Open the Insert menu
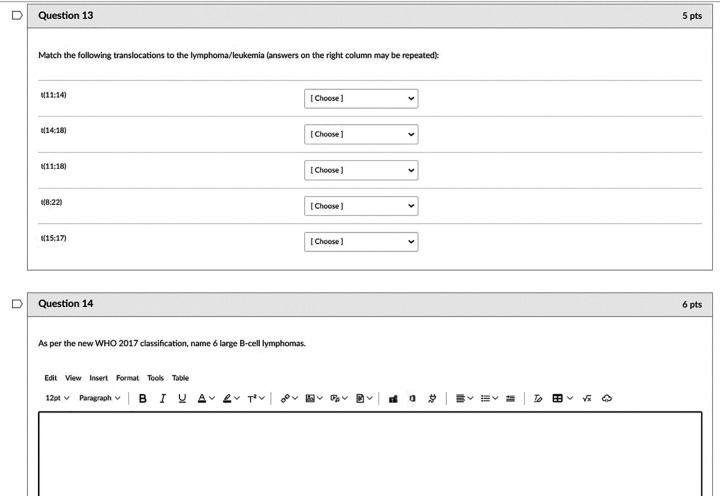Screen dimensions: 720x496 99,378
